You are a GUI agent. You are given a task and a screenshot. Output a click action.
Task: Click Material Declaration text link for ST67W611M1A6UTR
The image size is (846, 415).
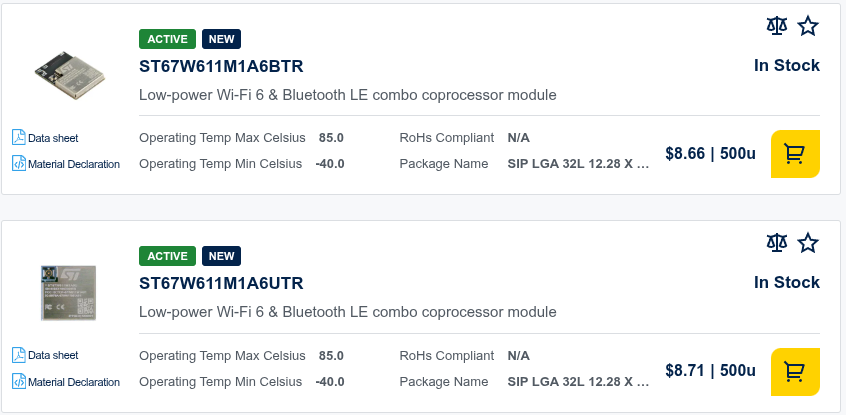pos(74,382)
